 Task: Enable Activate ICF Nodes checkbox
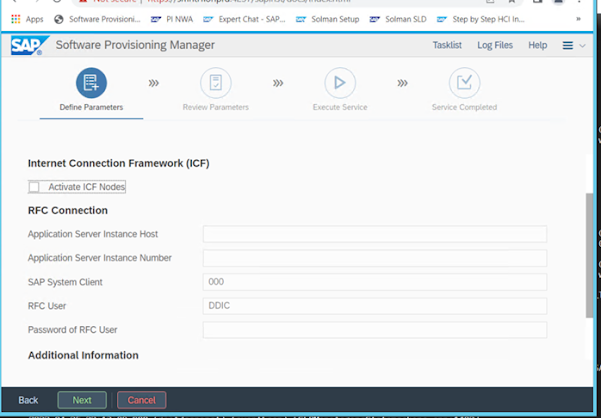pos(34,187)
